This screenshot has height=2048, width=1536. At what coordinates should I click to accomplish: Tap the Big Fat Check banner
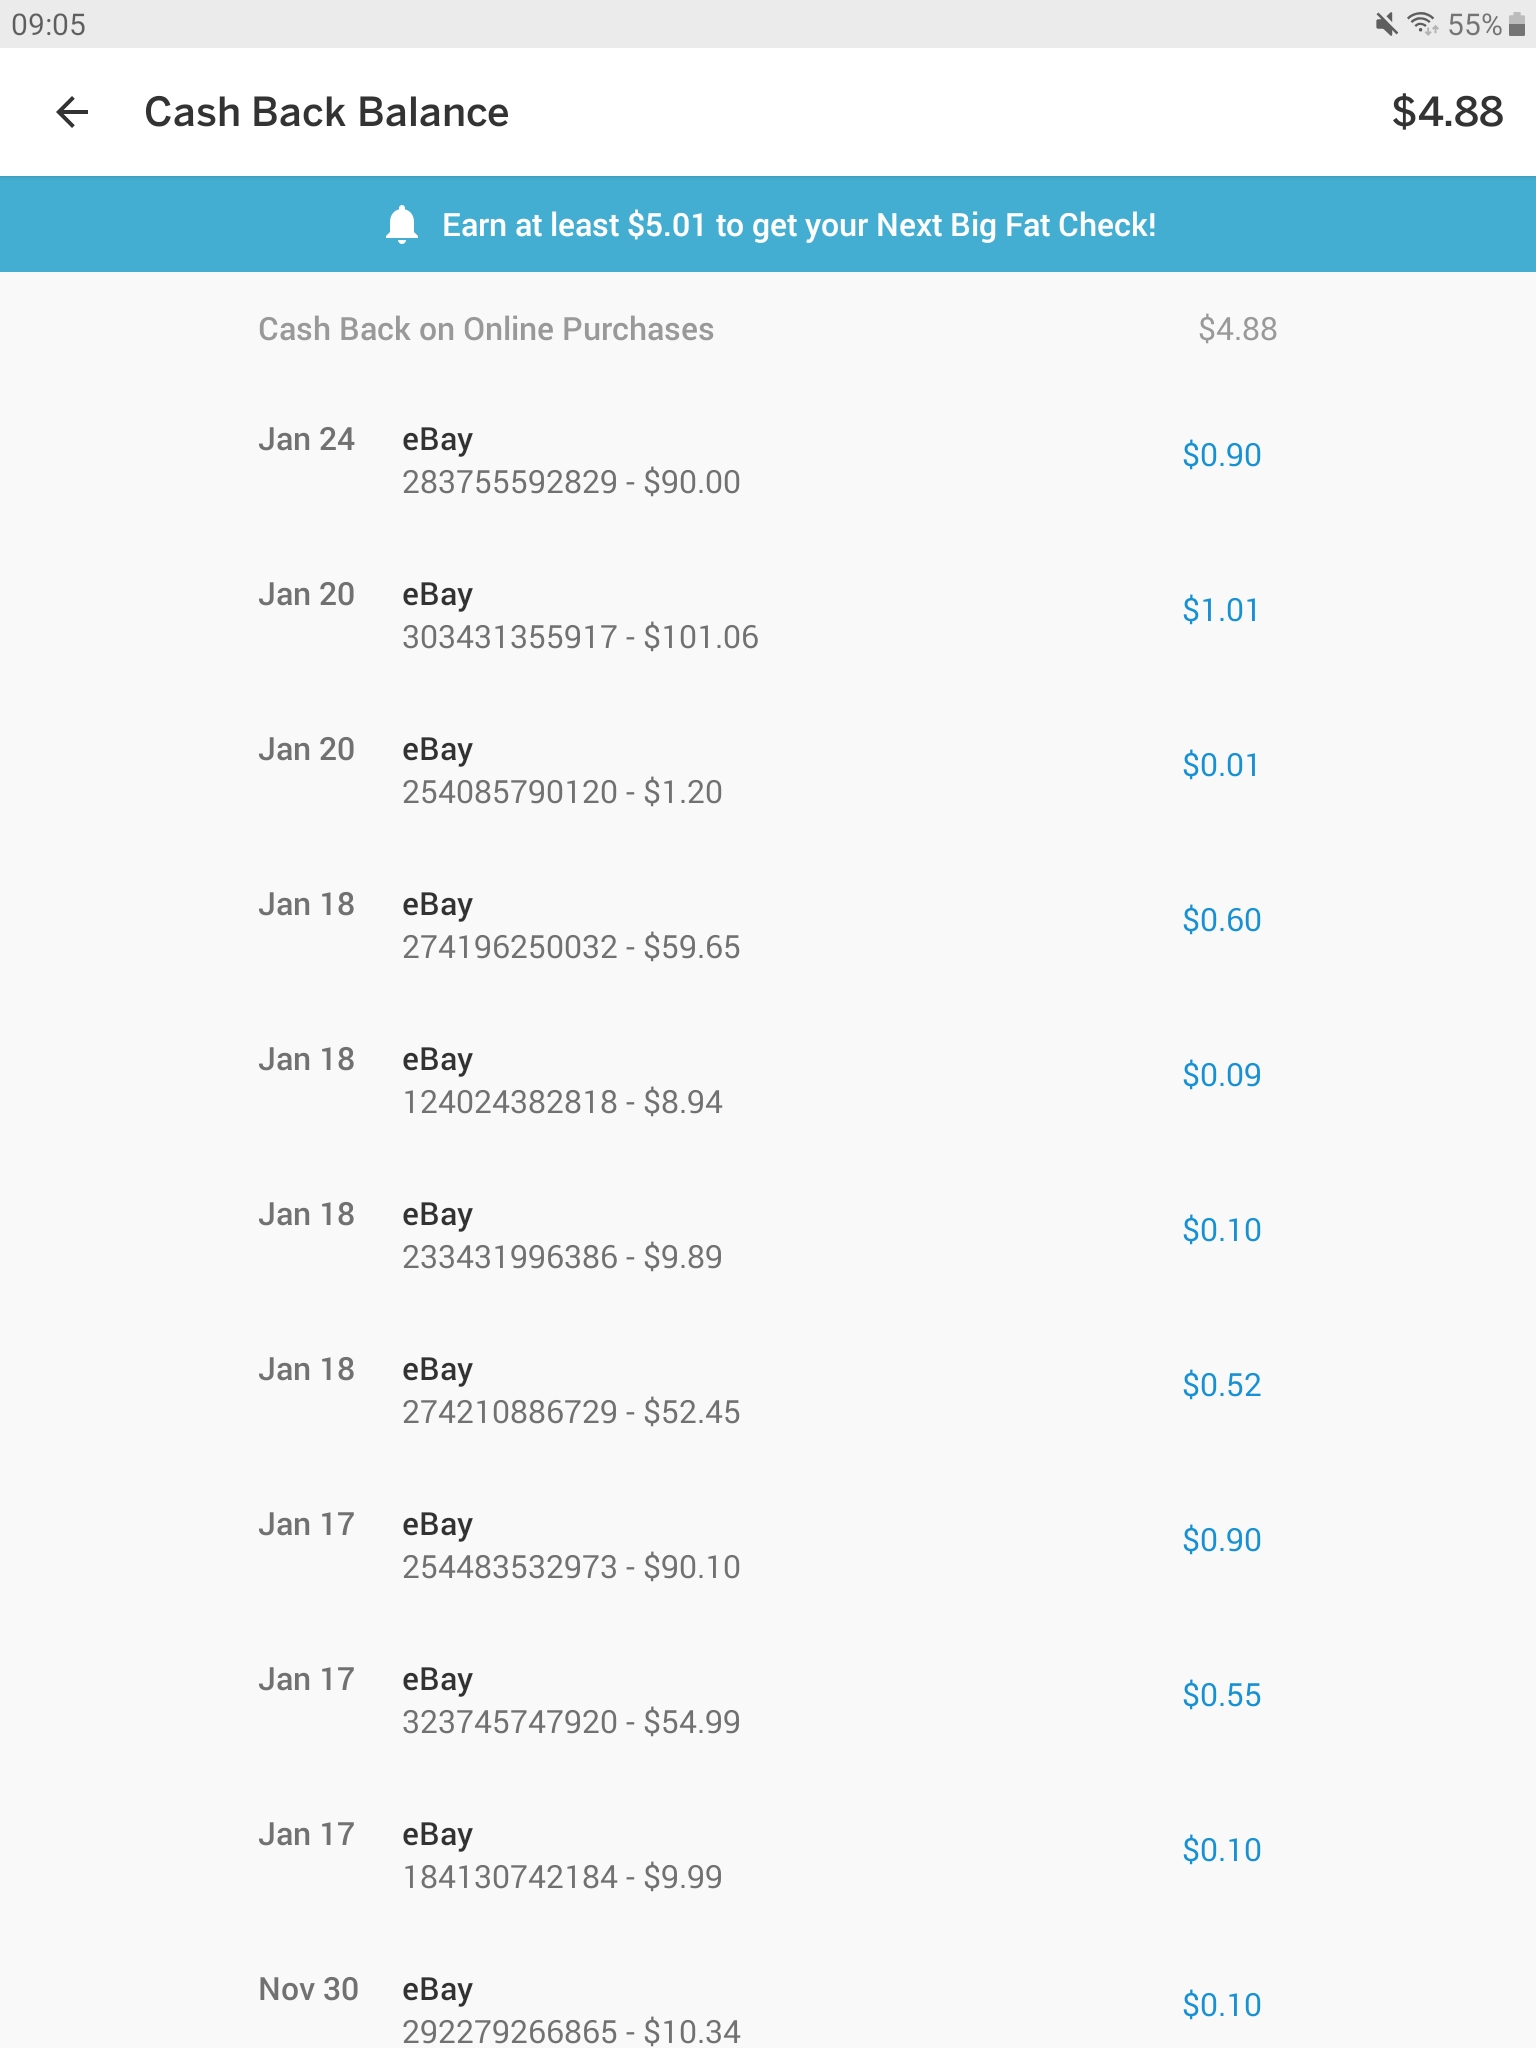(x=768, y=225)
